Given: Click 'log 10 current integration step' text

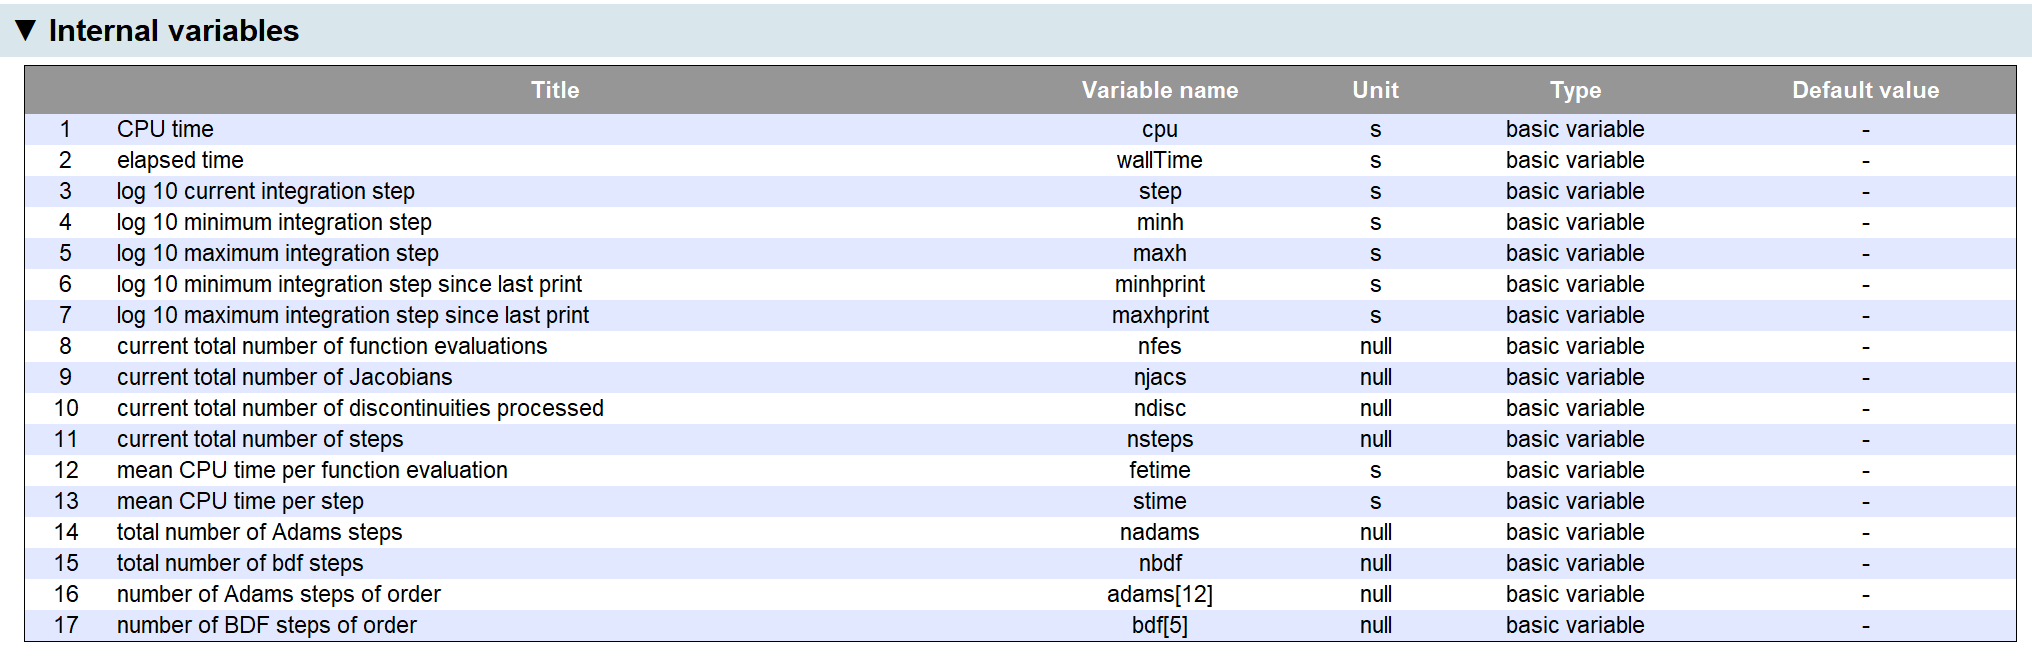Looking at the screenshot, I should (266, 191).
